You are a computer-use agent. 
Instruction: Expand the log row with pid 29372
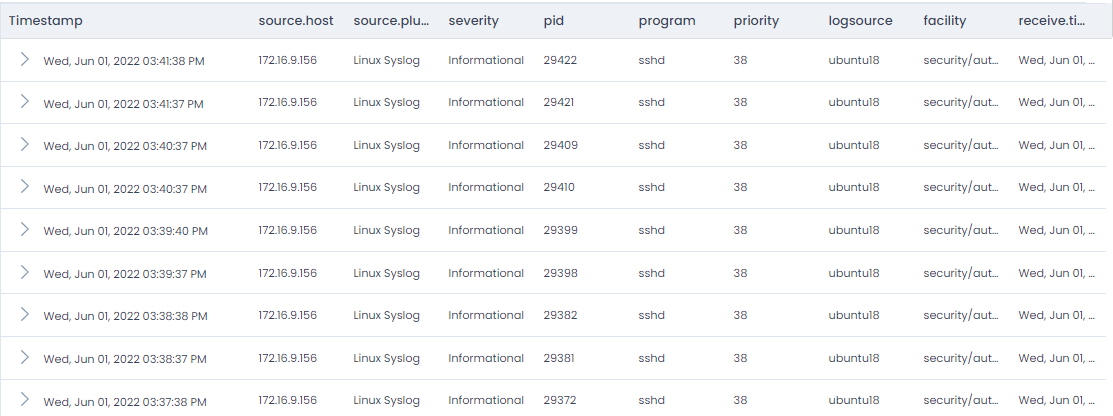tap(25, 400)
